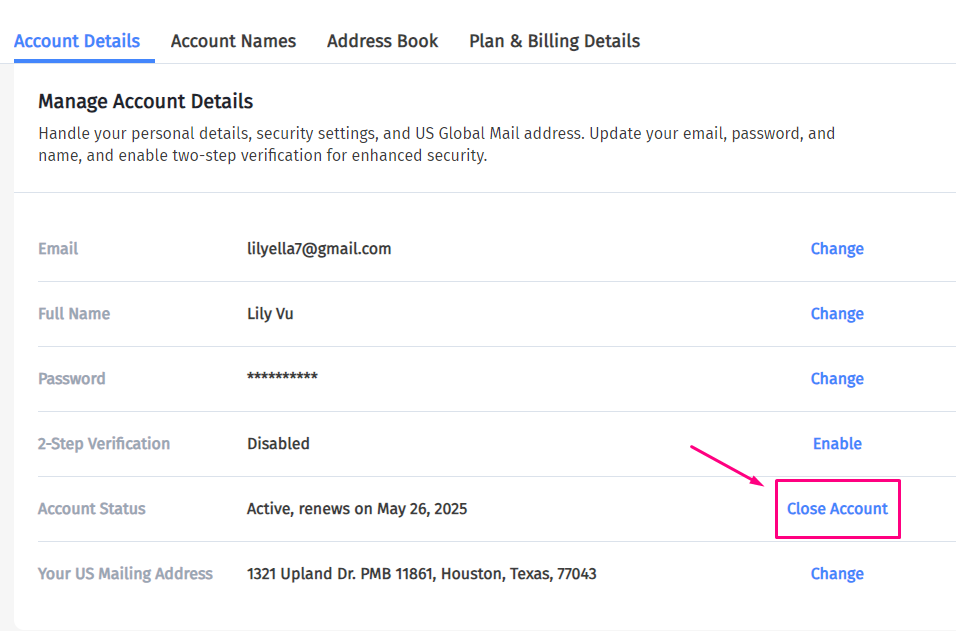Screen dimensions: 956x631
Task: Open the Account Names tab
Action: click(x=233, y=41)
